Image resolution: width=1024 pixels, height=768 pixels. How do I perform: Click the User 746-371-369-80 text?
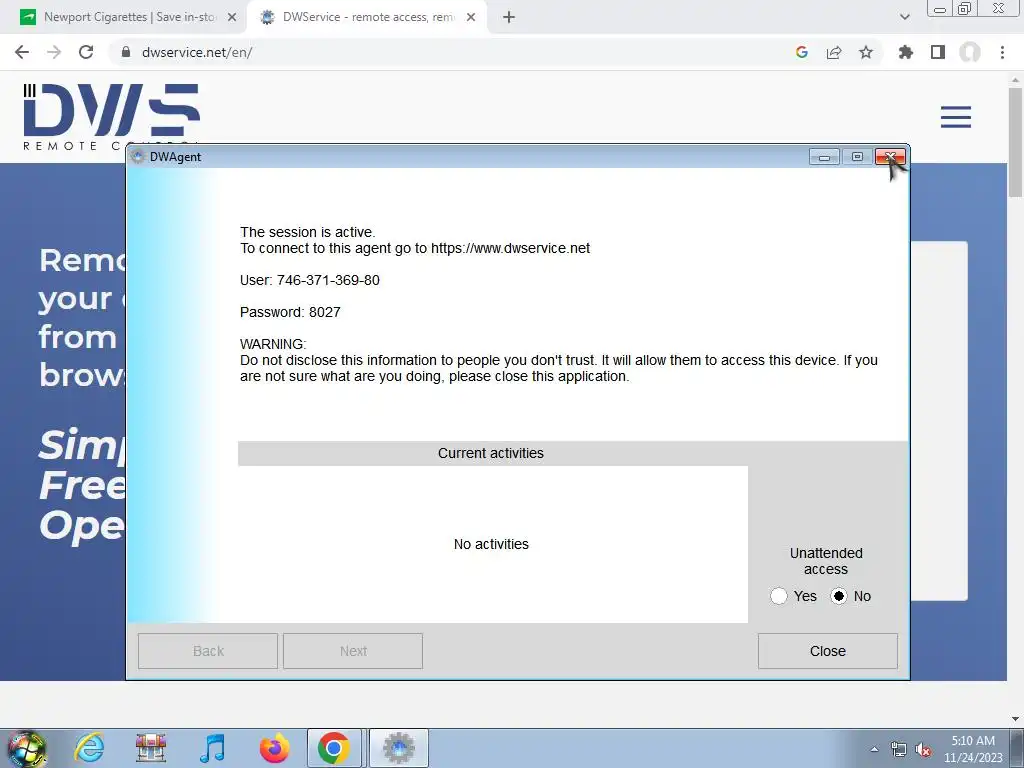[310, 280]
